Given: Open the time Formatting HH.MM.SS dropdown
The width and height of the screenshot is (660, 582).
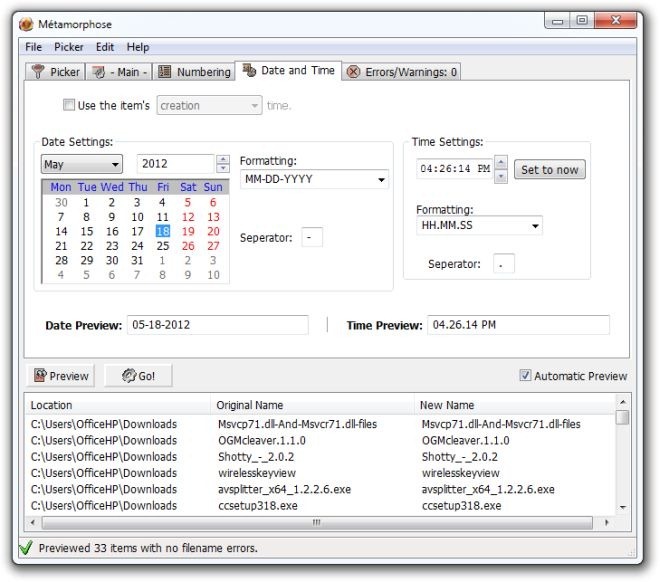Looking at the screenshot, I should coord(479,226).
